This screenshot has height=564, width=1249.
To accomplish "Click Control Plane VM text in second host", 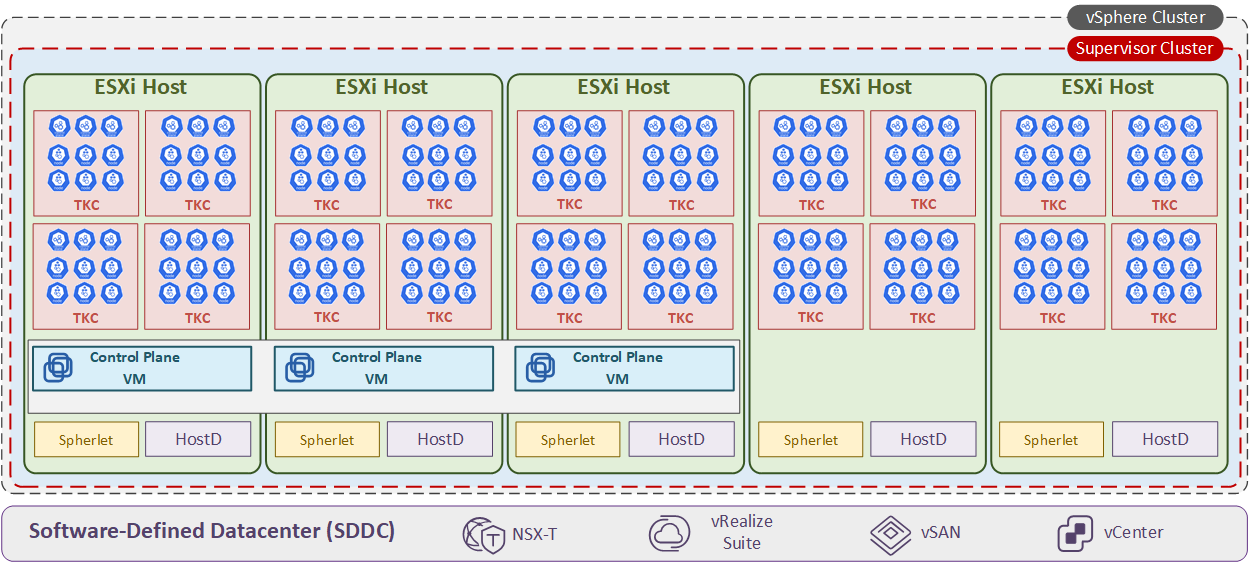I will [x=377, y=368].
